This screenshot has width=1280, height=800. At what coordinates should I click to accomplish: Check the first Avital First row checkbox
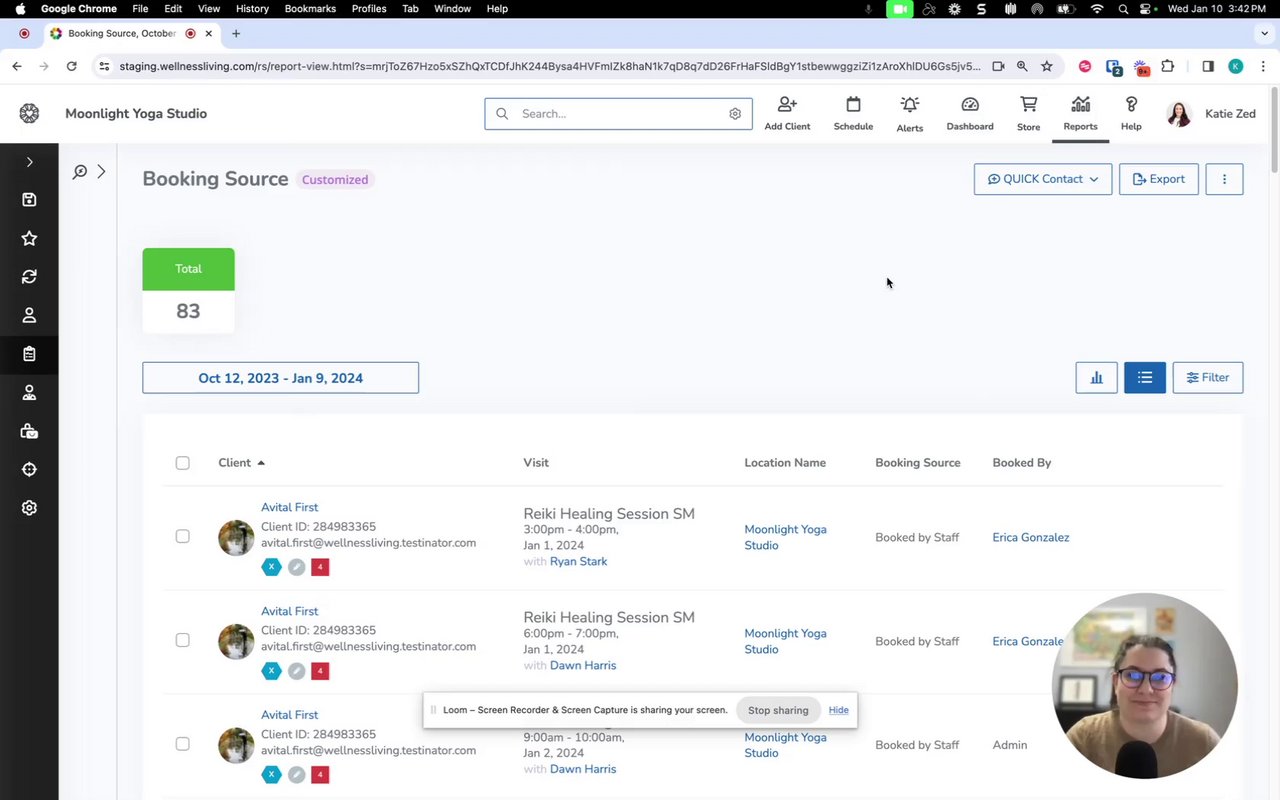coord(182,537)
